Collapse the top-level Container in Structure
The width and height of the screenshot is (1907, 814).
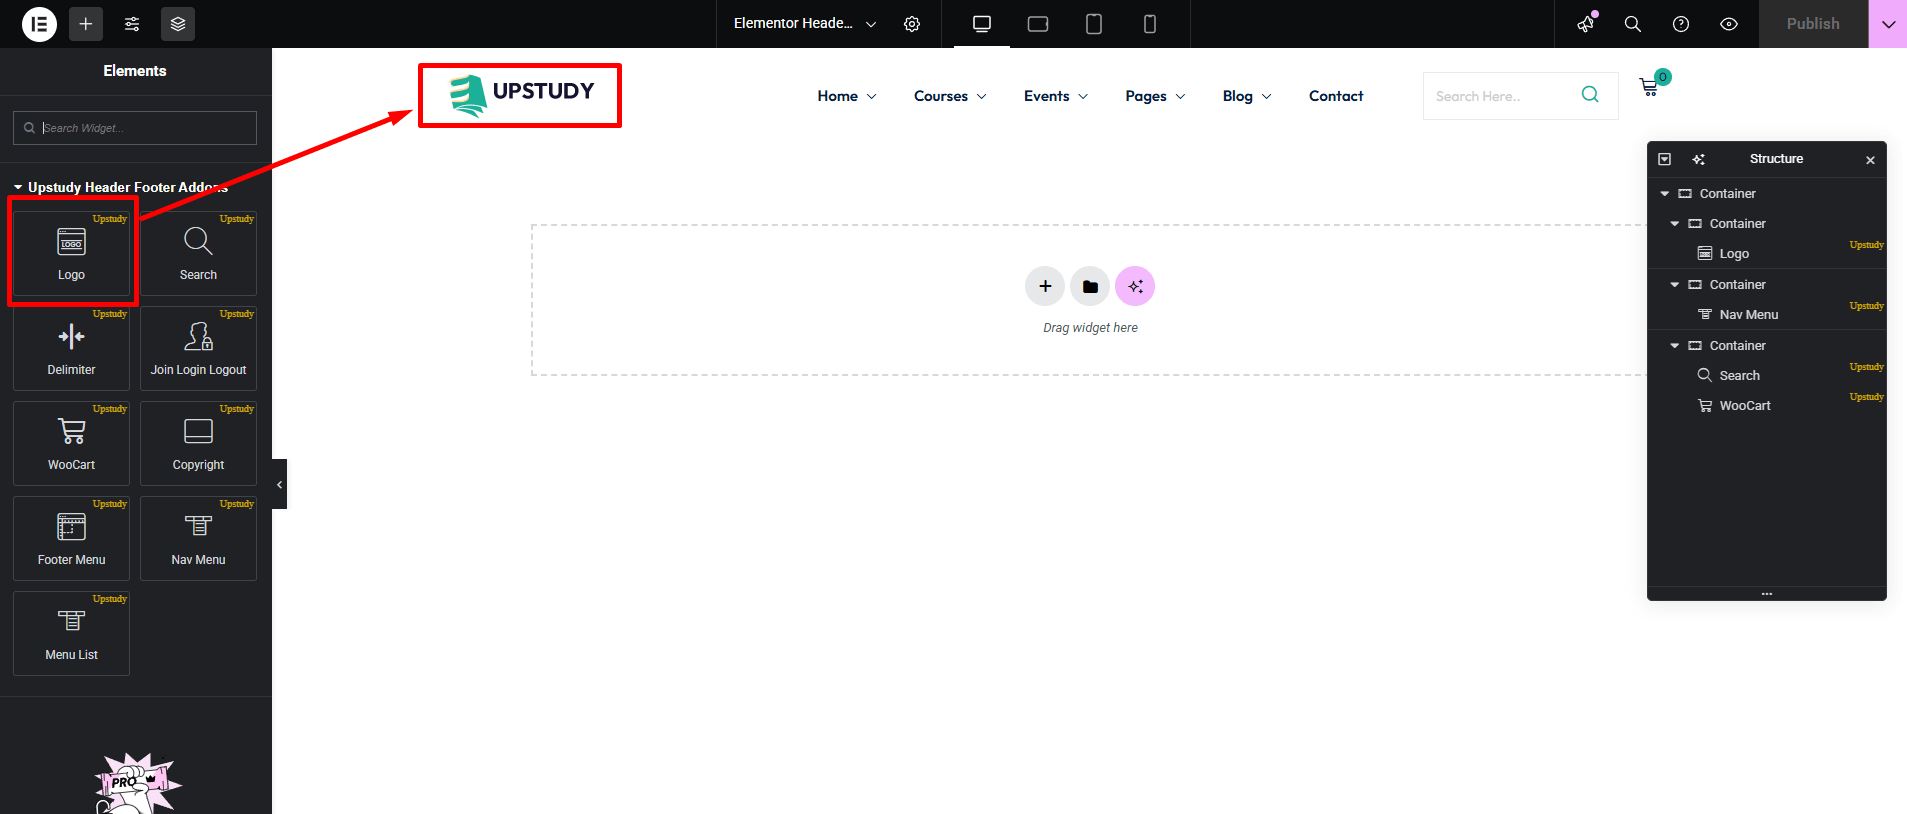coord(1665,194)
